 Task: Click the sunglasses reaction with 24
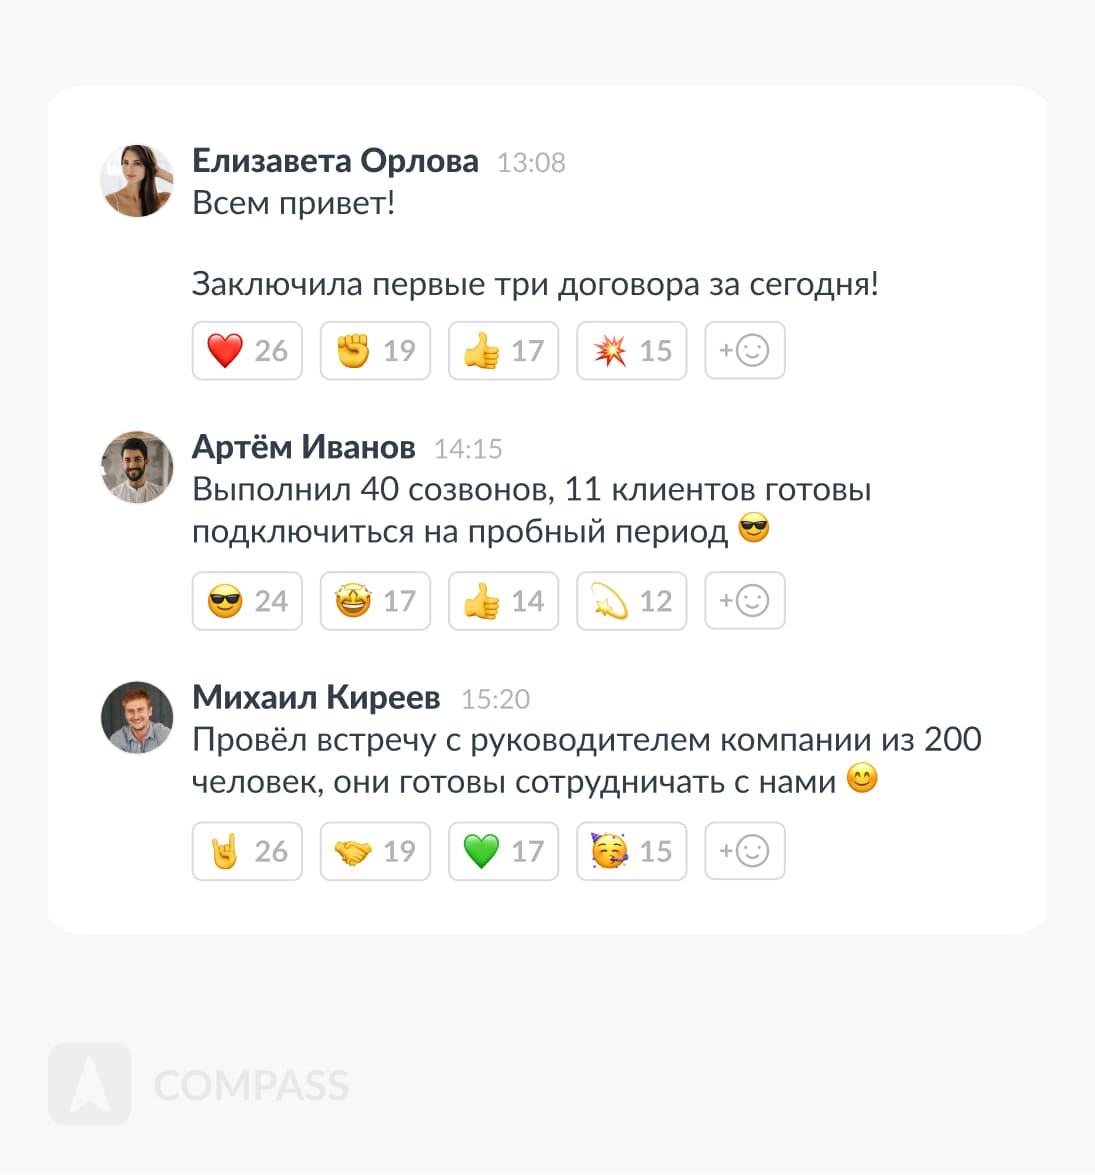pos(247,601)
